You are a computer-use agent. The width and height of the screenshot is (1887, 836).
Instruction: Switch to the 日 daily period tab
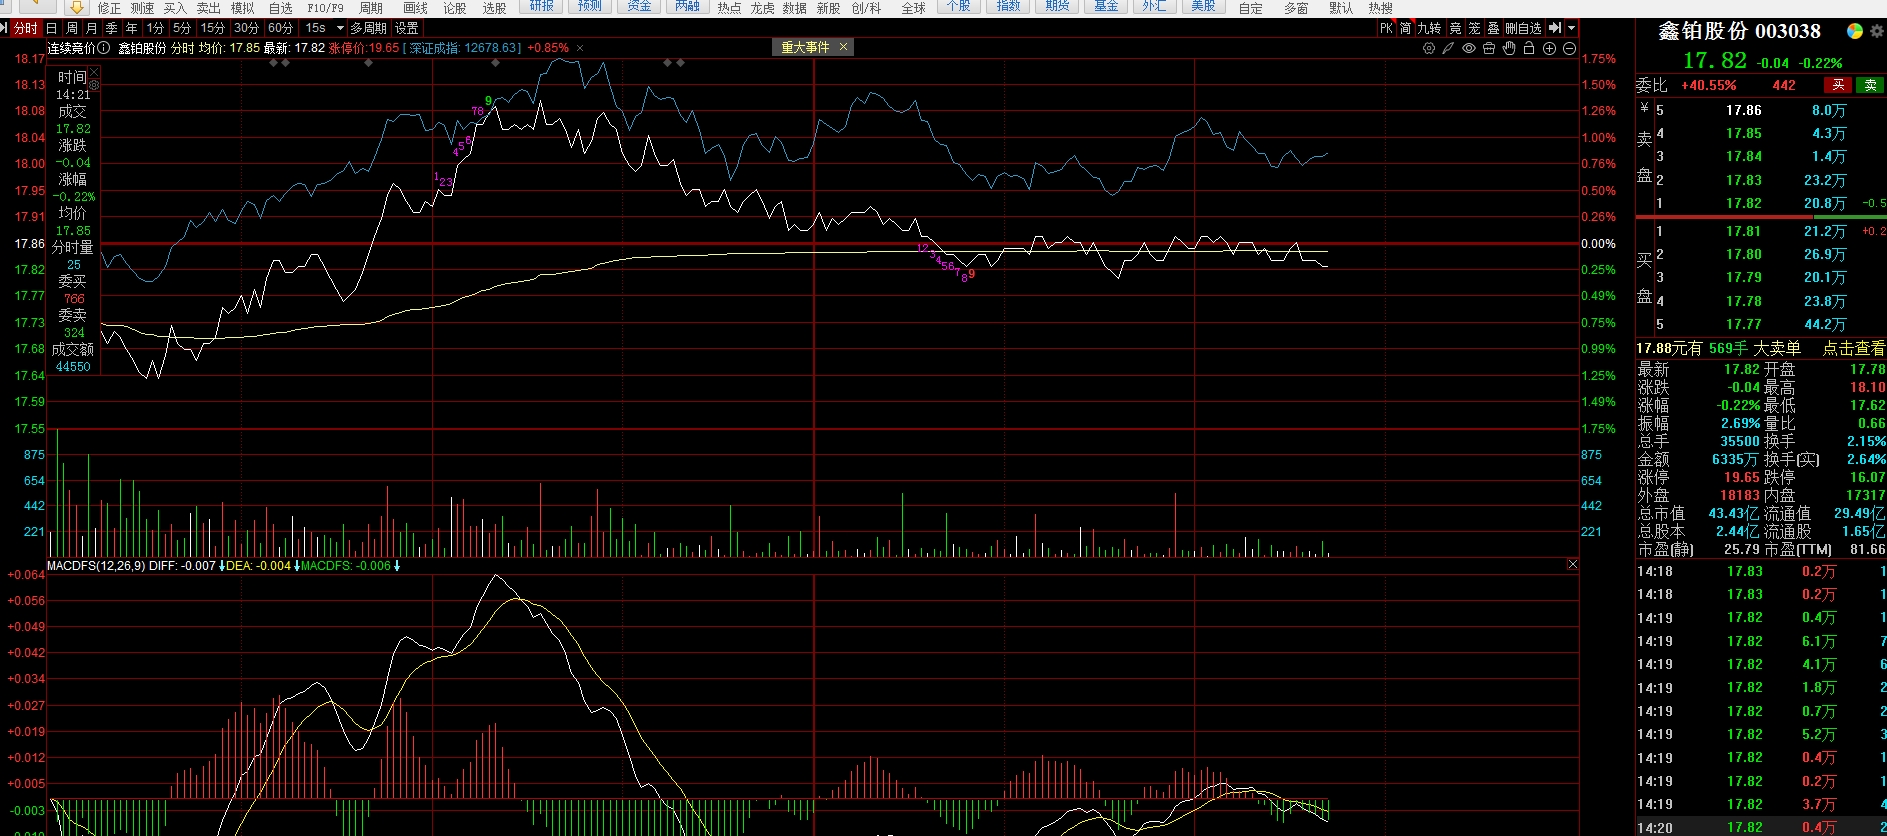pos(52,28)
